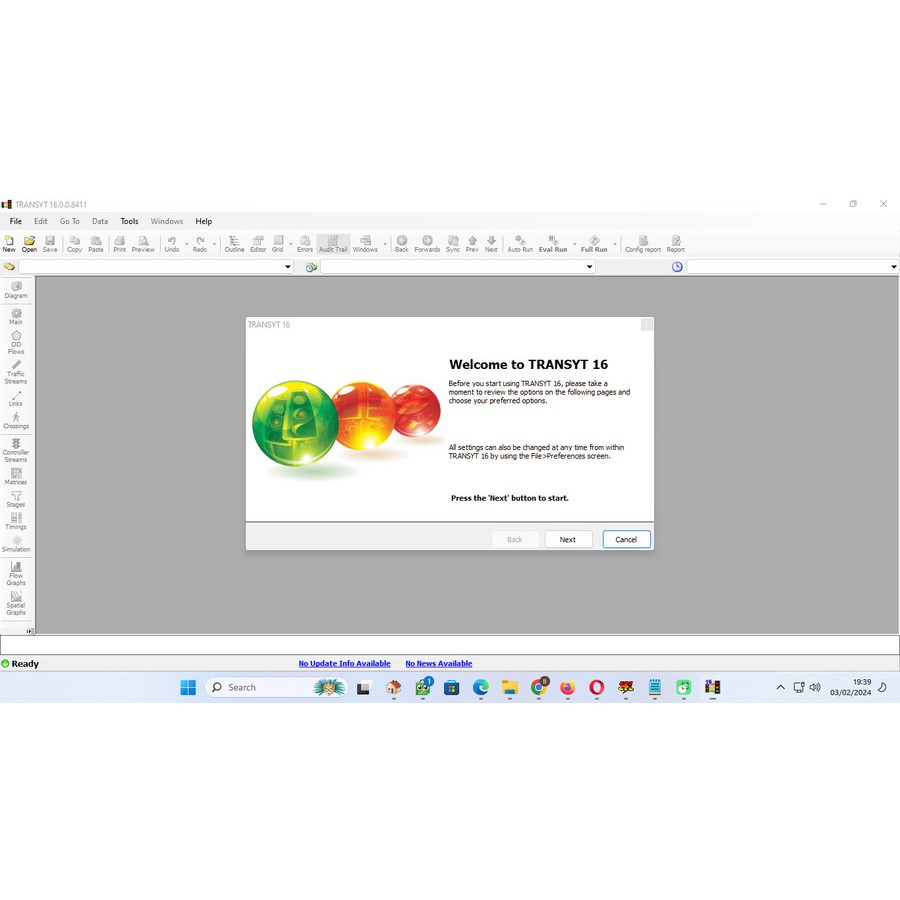This screenshot has height=900, width=900.
Task: Open the Tools menu
Action: pos(129,221)
